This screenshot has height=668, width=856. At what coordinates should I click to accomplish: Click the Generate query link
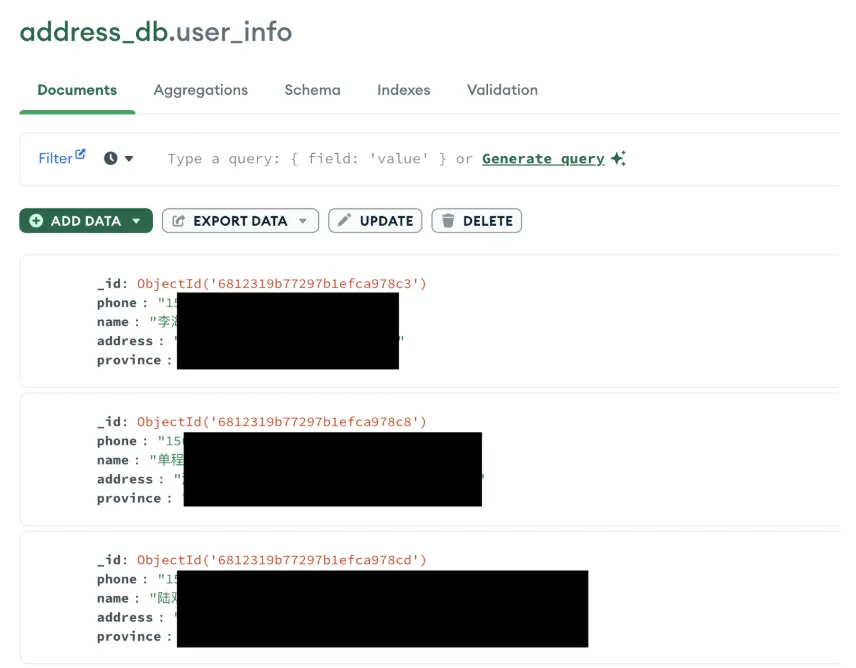tap(543, 159)
